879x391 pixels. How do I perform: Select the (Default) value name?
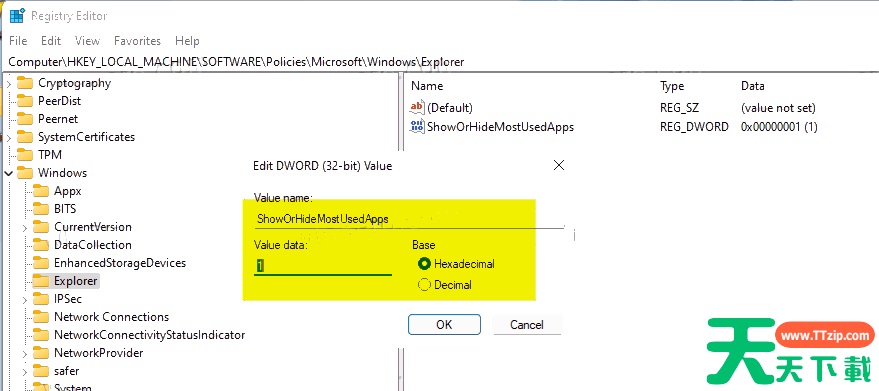[450, 107]
